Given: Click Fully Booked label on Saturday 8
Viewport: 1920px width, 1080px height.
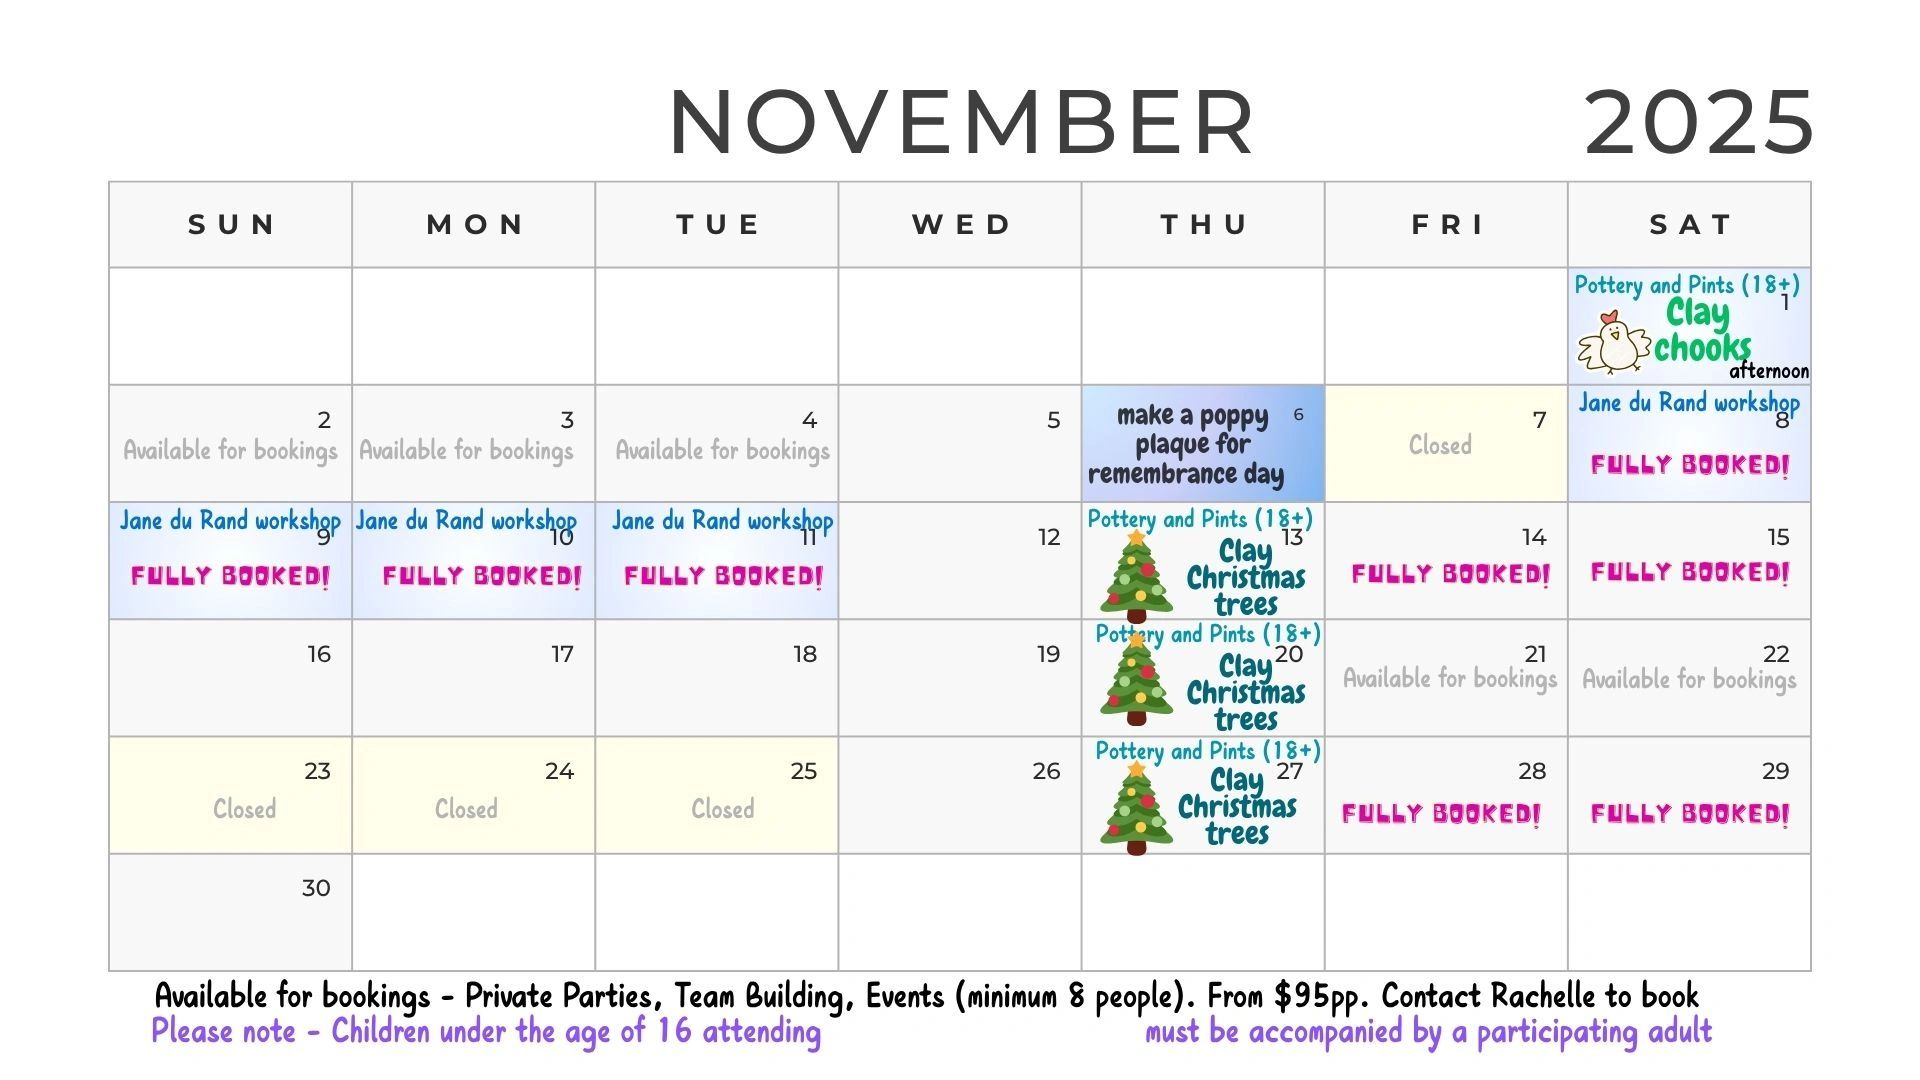Looking at the screenshot, I should (x=1689, y=465).
